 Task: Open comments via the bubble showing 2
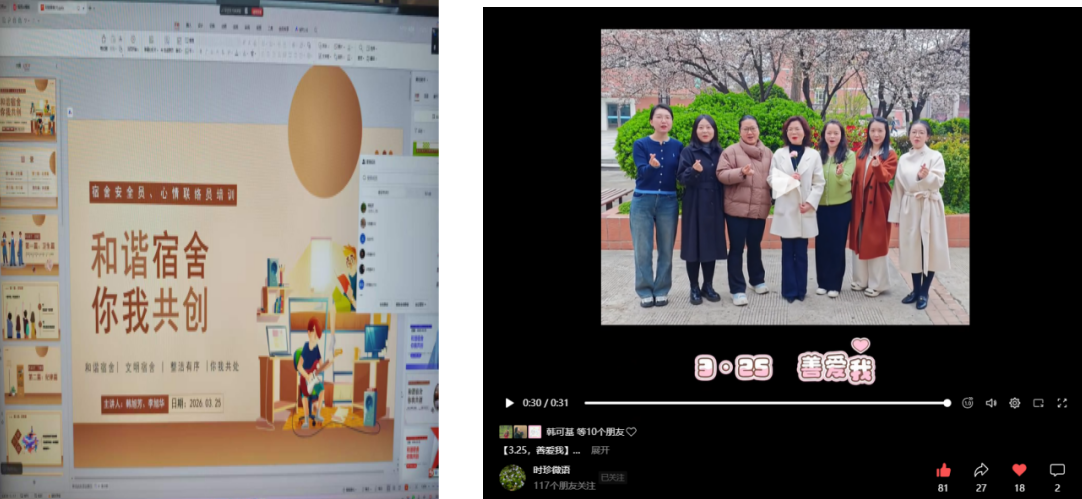click(x=1057, y=471)
